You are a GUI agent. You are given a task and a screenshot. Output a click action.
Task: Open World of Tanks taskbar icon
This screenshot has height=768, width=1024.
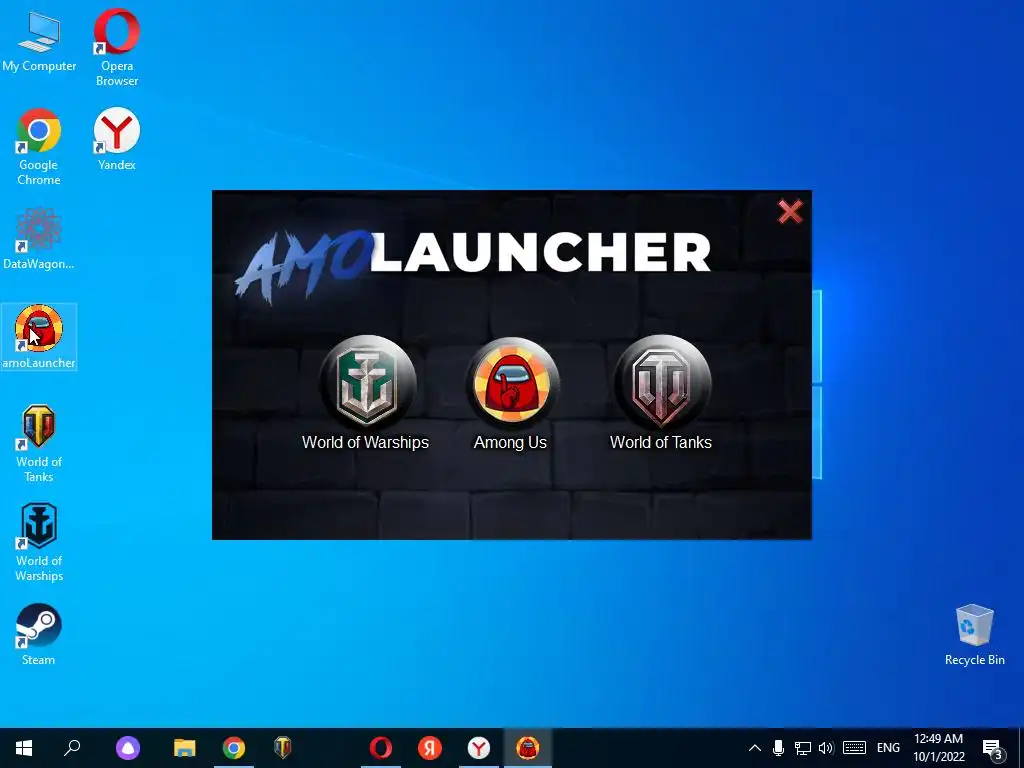283,748
